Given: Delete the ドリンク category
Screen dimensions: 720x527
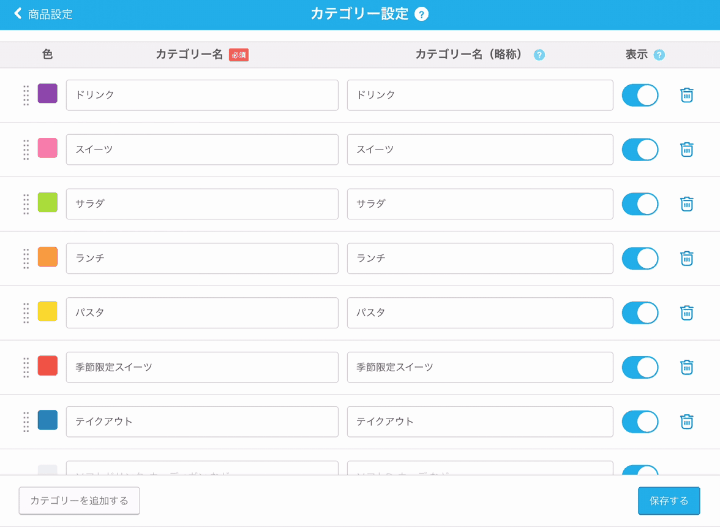Looking at the screenshot, I should pyautogui.click(x=686, y=95).
